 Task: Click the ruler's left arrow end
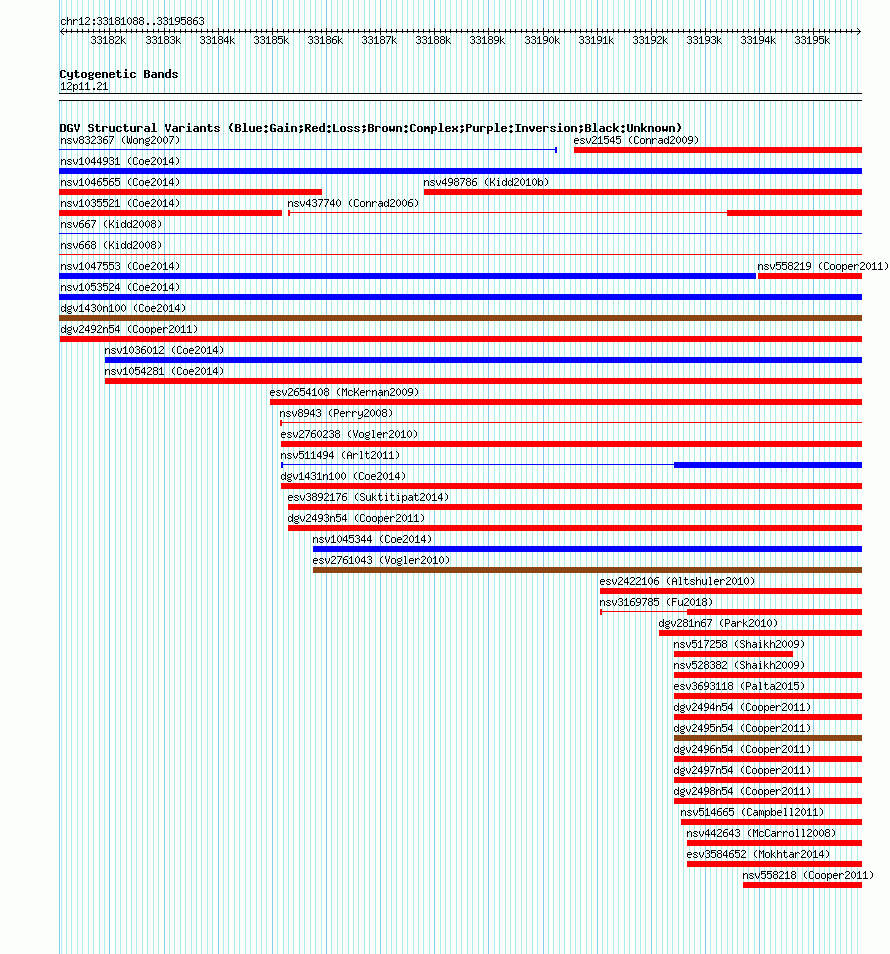click(63, 31)
